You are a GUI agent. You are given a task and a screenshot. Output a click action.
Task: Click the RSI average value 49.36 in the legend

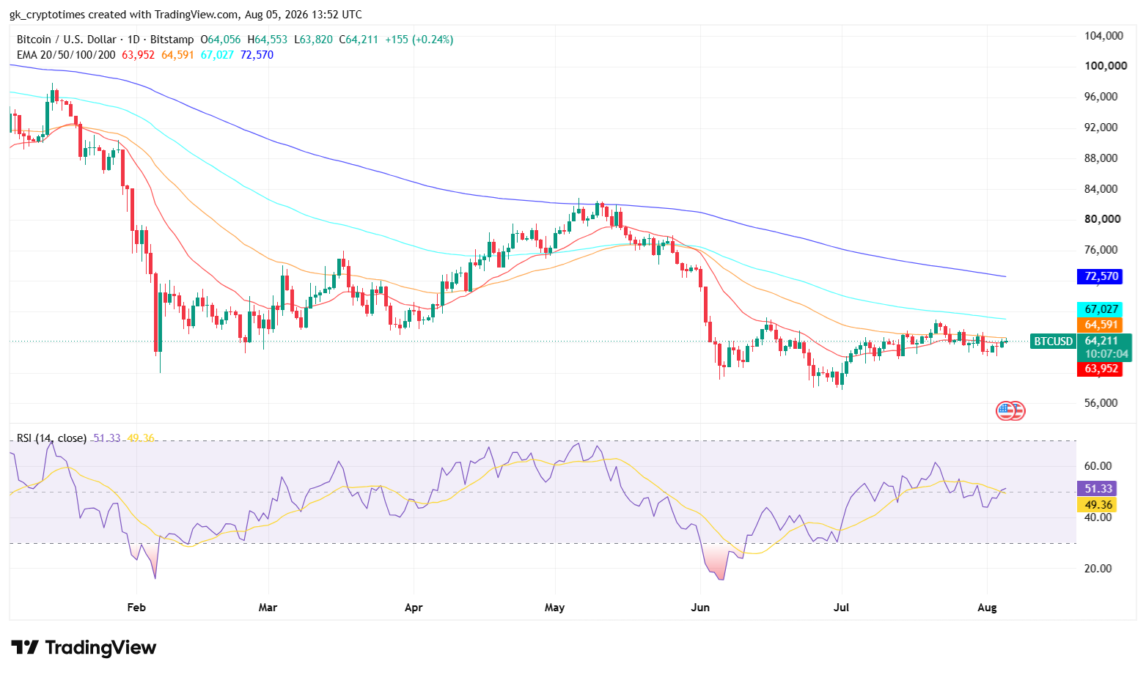click(x=141, y=438)
